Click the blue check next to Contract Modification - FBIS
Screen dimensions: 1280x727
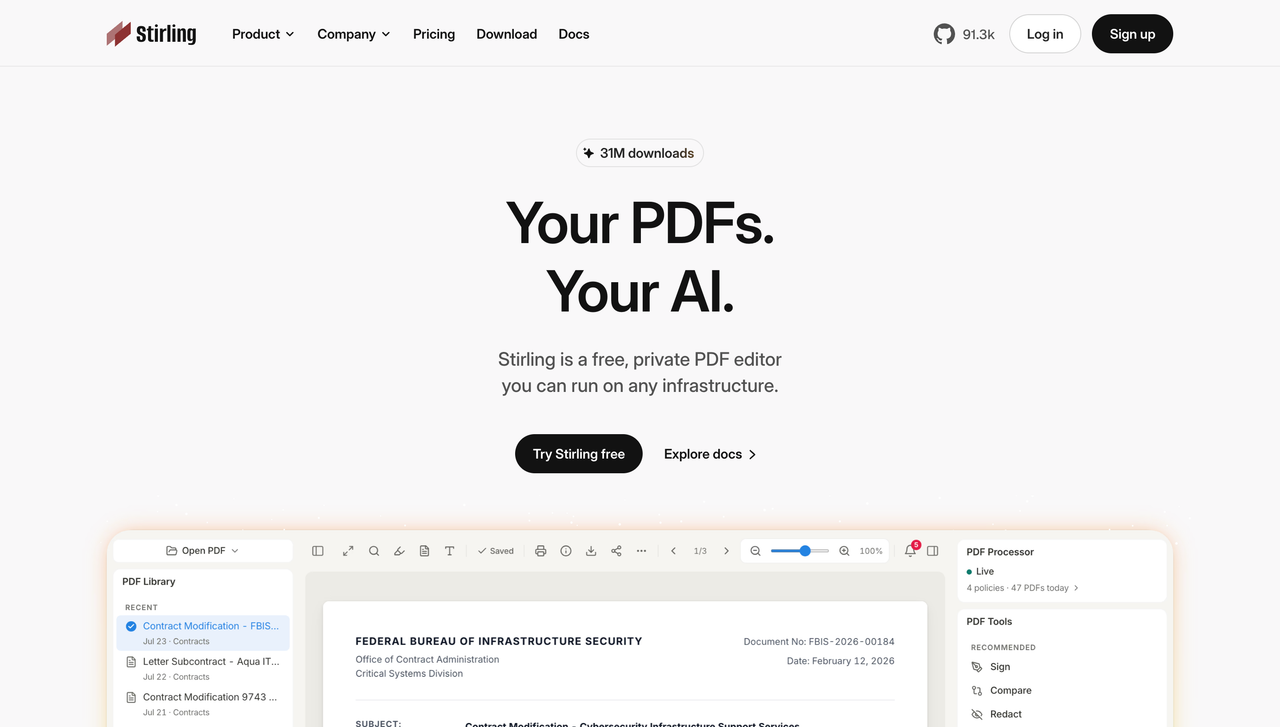point(131,627)
